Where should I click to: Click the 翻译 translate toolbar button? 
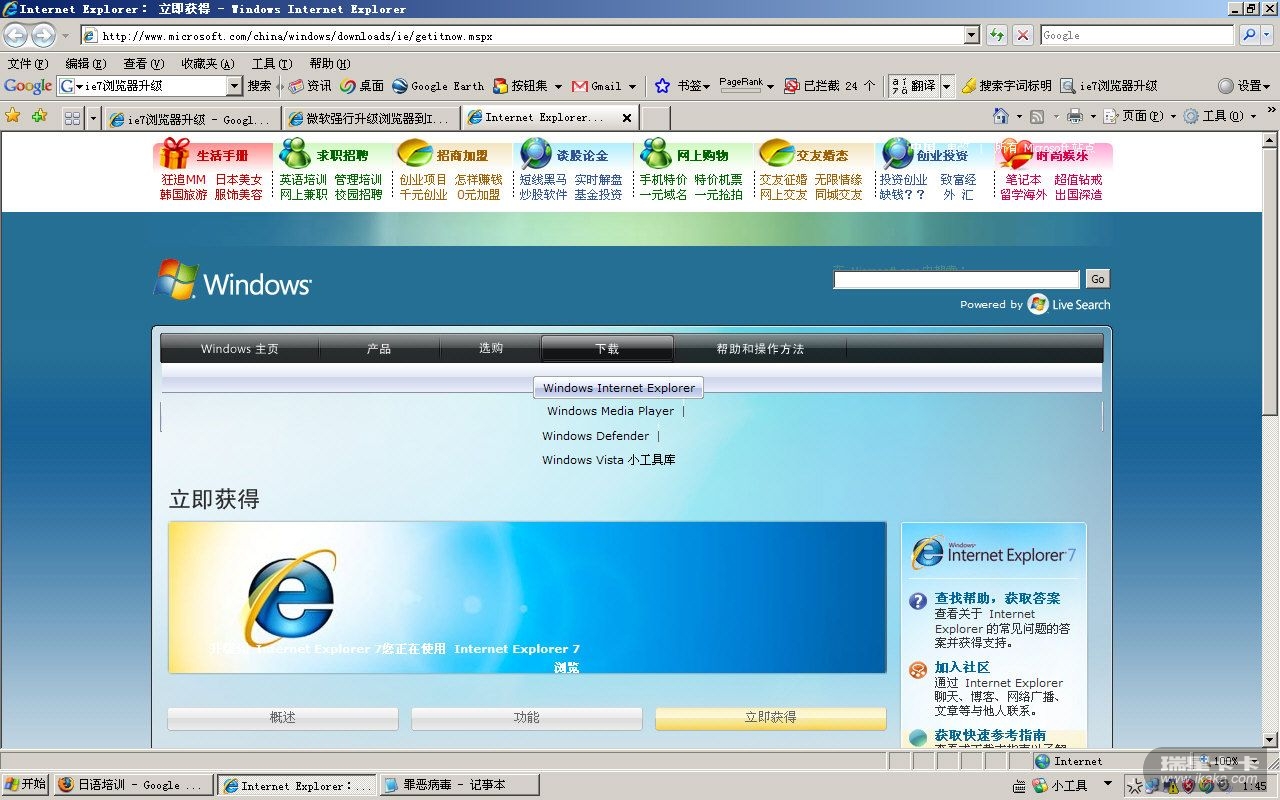click(x=913, y=86)
